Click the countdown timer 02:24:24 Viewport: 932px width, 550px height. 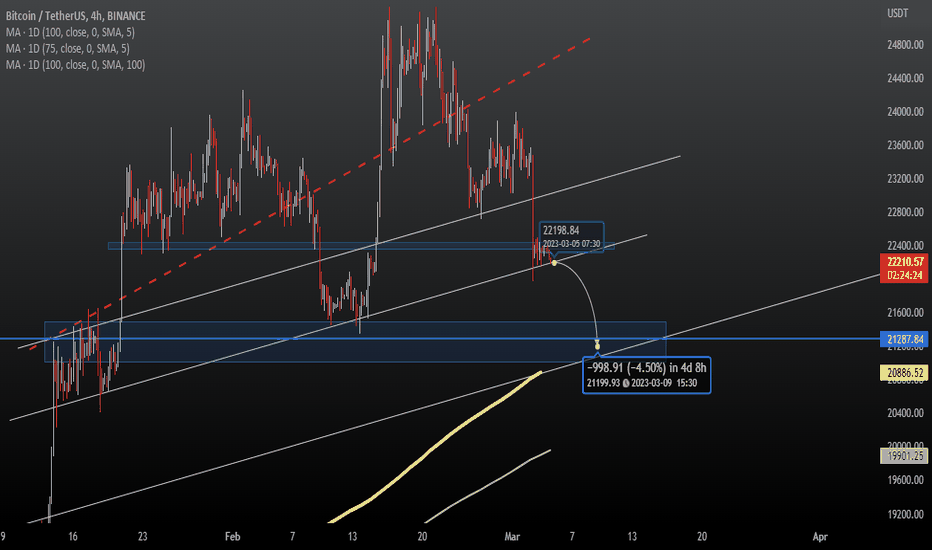(905, 275)
